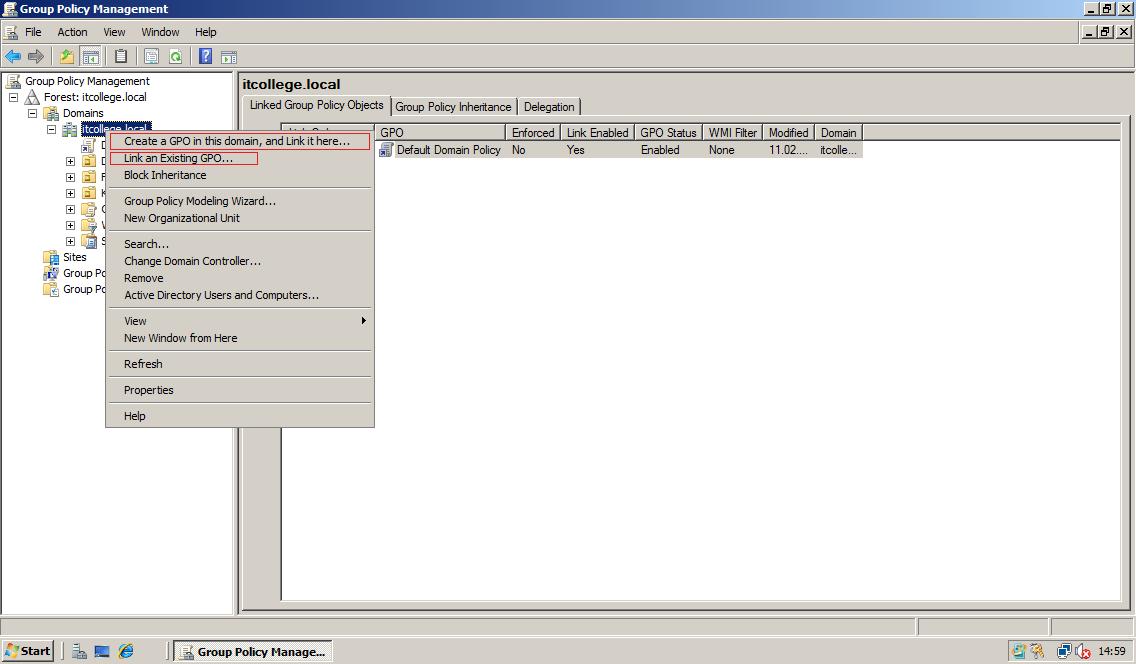Sort by the Enforced column header
This screenshot has width=1136, height=664.
pyautogui.click(x=533, y=133)
